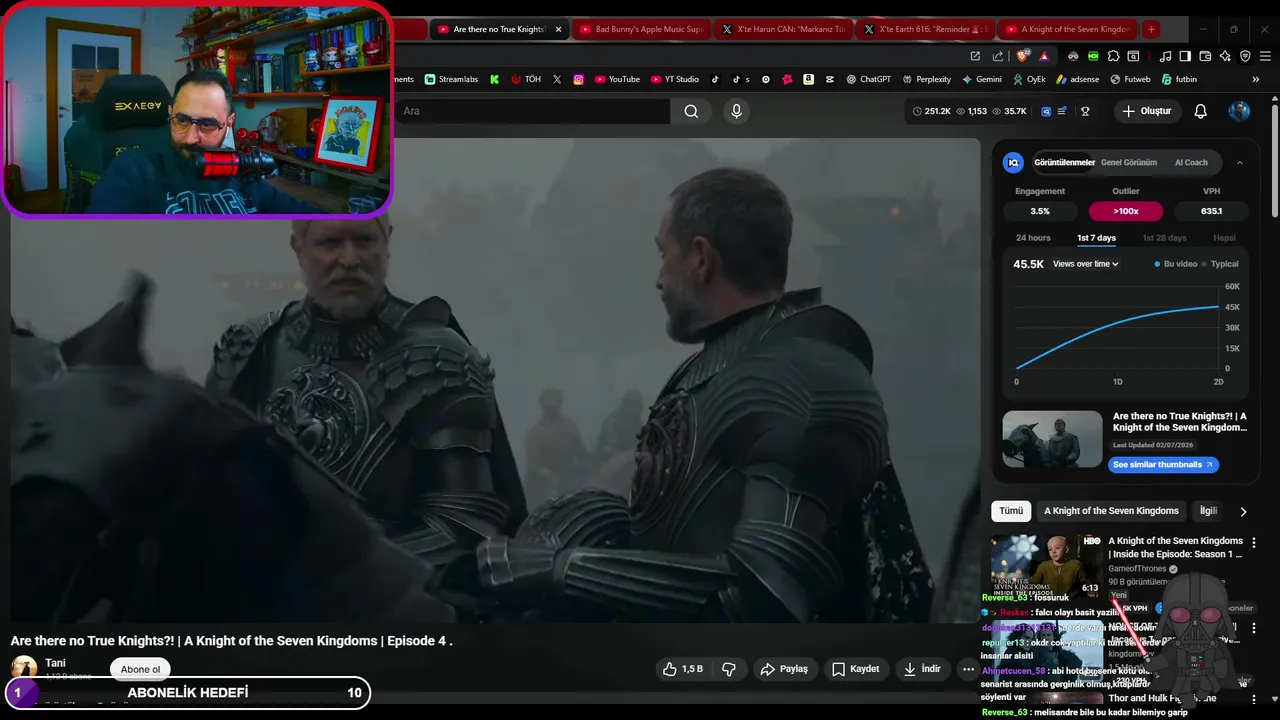Open Tani channel name link

click(55, 662)
